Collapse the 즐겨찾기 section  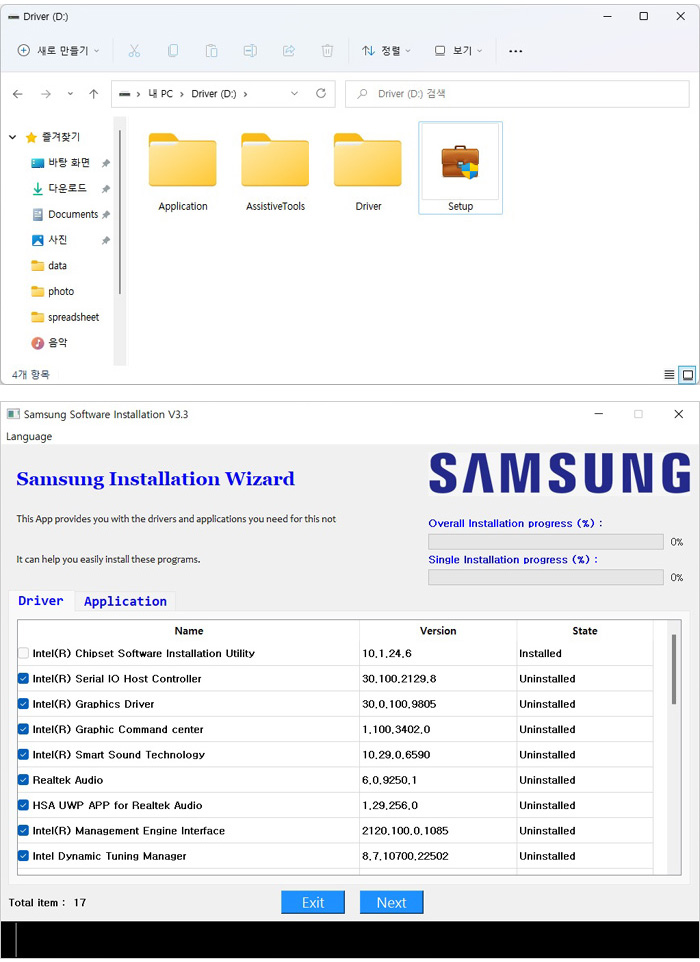coord(13,137)
